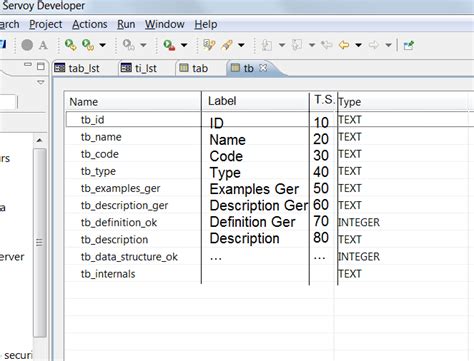Open the Actions menu
The height and width of the screenshot is (361, 474).
pos(90,24)
